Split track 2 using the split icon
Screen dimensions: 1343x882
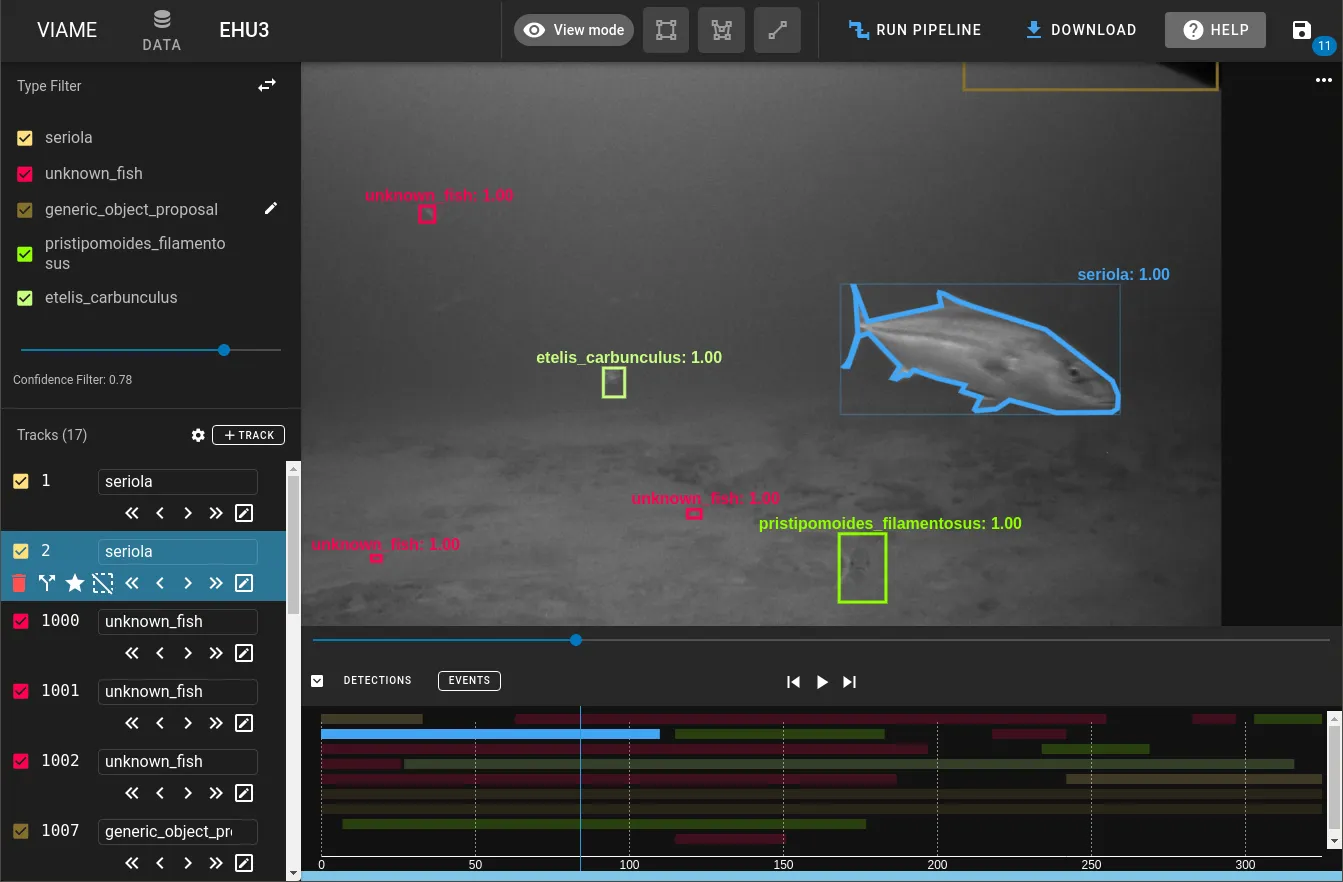pos(47,583)
